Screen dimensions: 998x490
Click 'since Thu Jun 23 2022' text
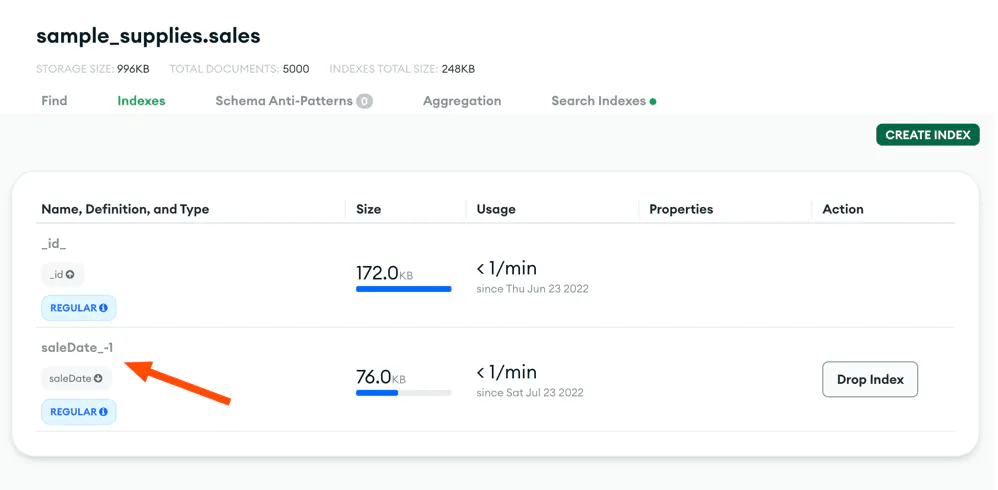(x=532, y=289)
